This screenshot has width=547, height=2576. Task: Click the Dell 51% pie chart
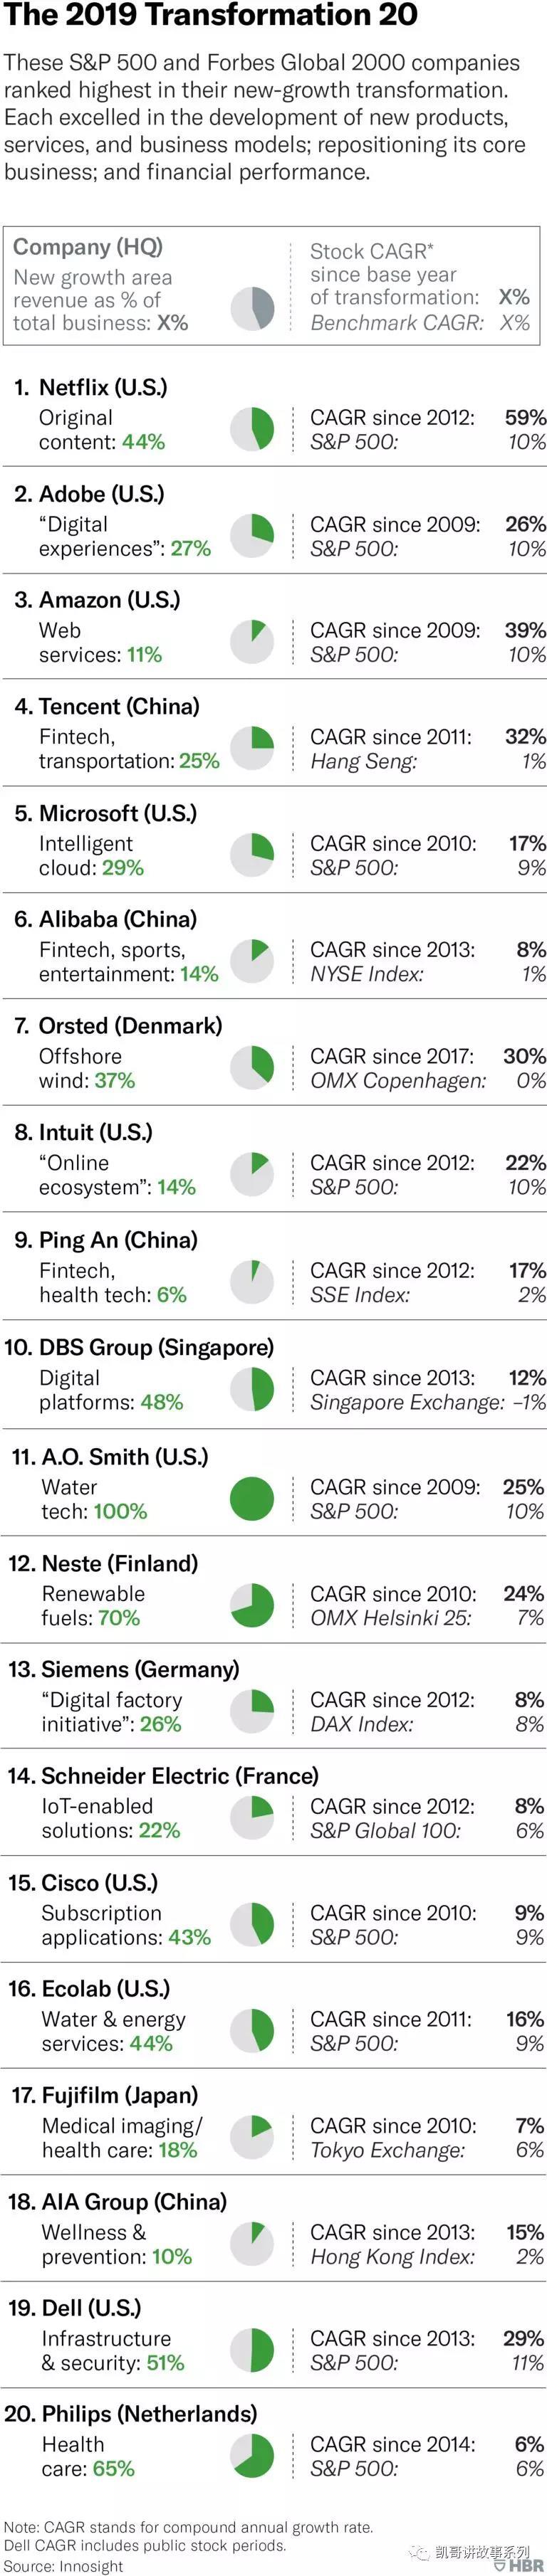coord(252,2350)
